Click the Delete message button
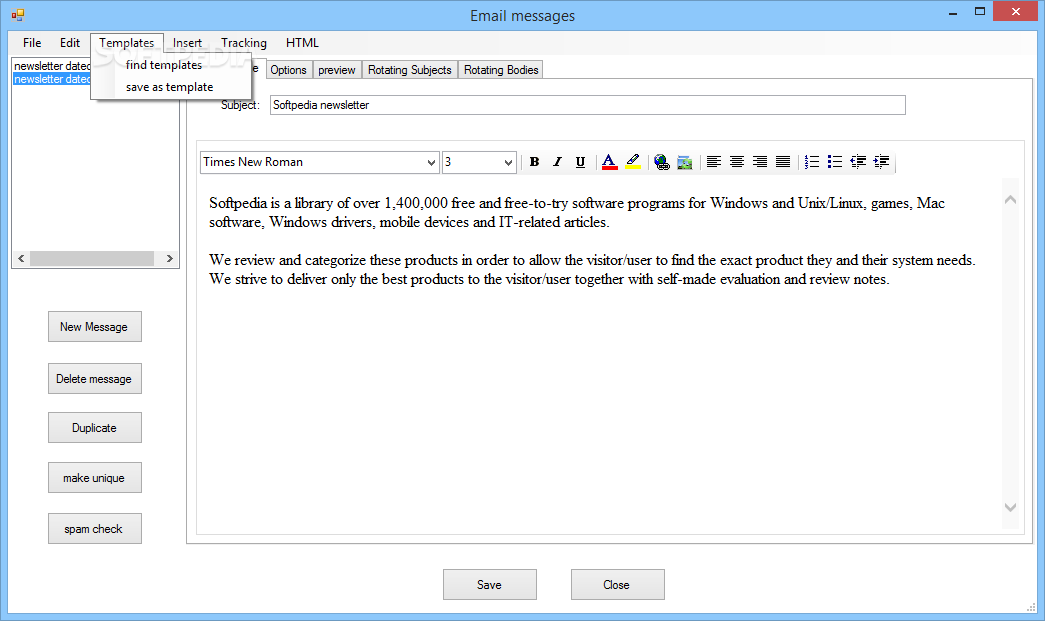Screen dimensions: 1045x621 (95, 378)
